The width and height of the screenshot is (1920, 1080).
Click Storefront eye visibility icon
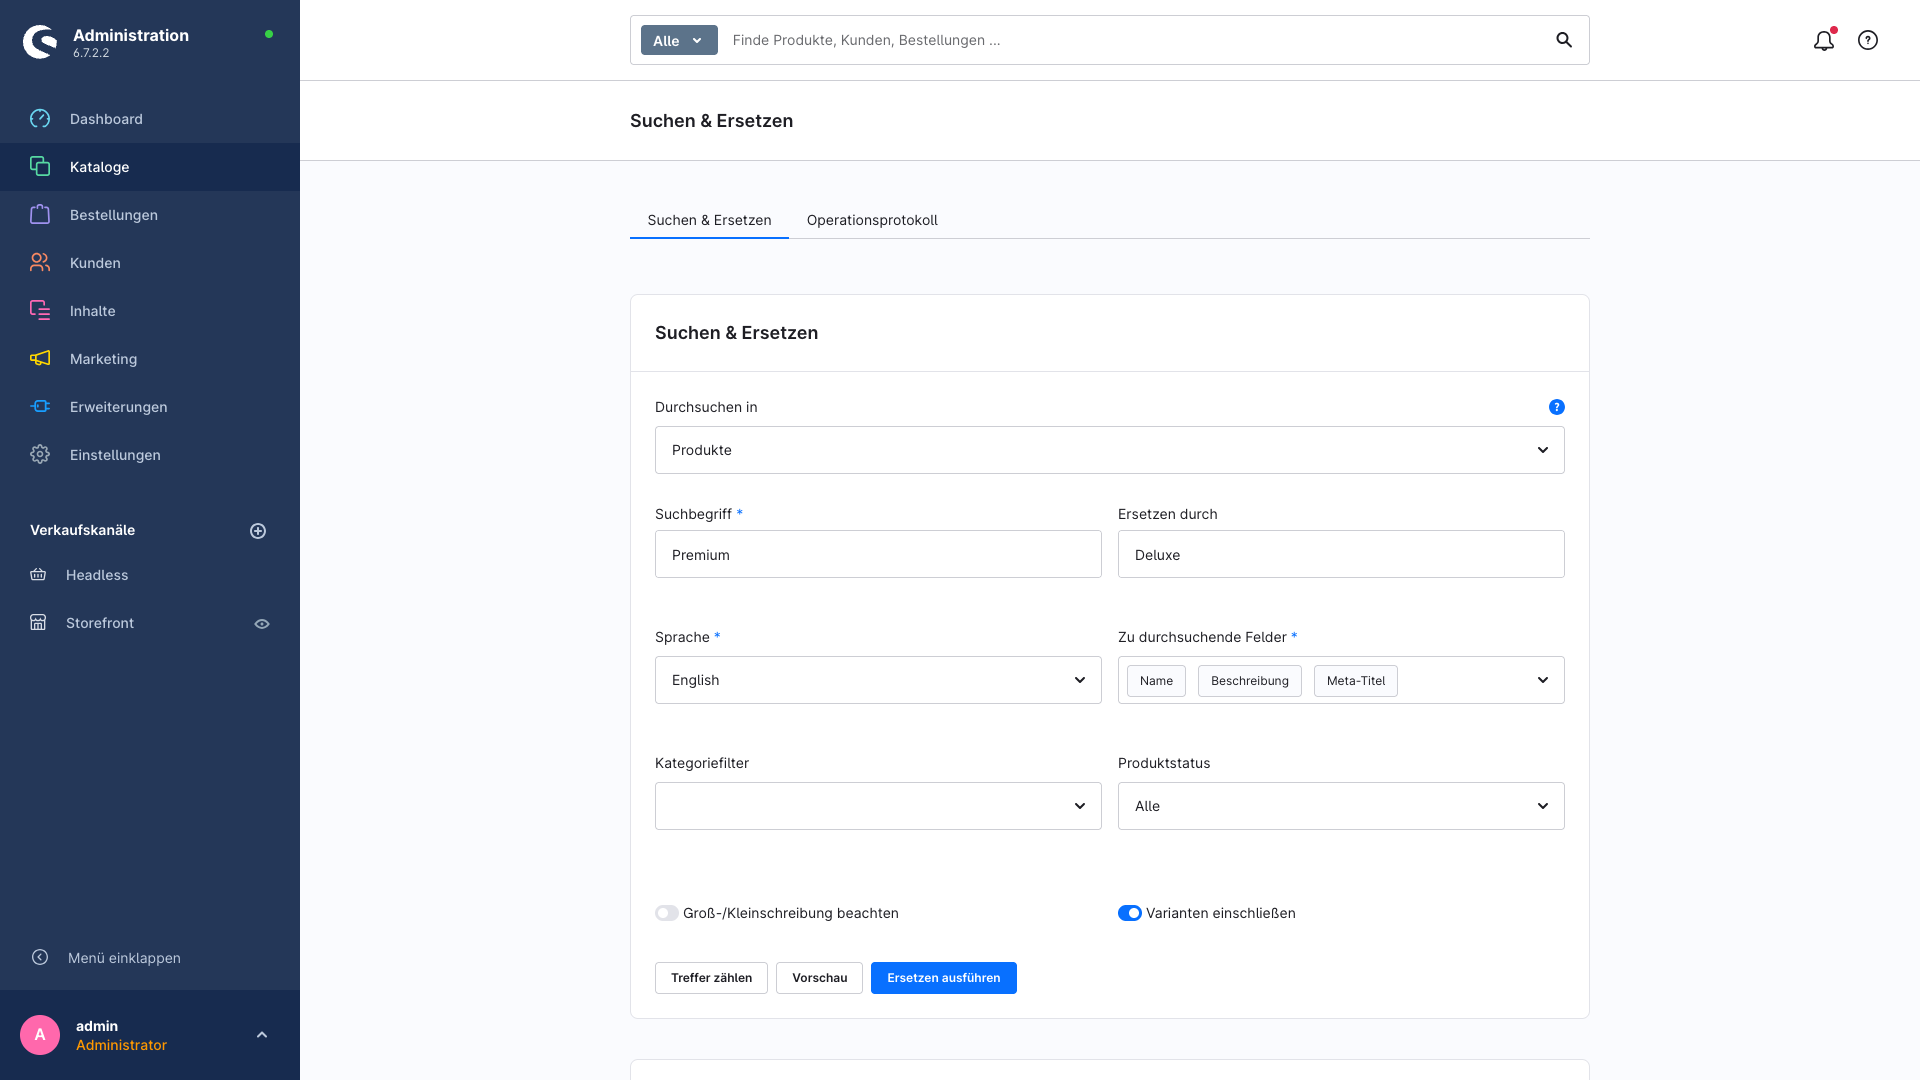pyautogui.click(x=262, y=624)
